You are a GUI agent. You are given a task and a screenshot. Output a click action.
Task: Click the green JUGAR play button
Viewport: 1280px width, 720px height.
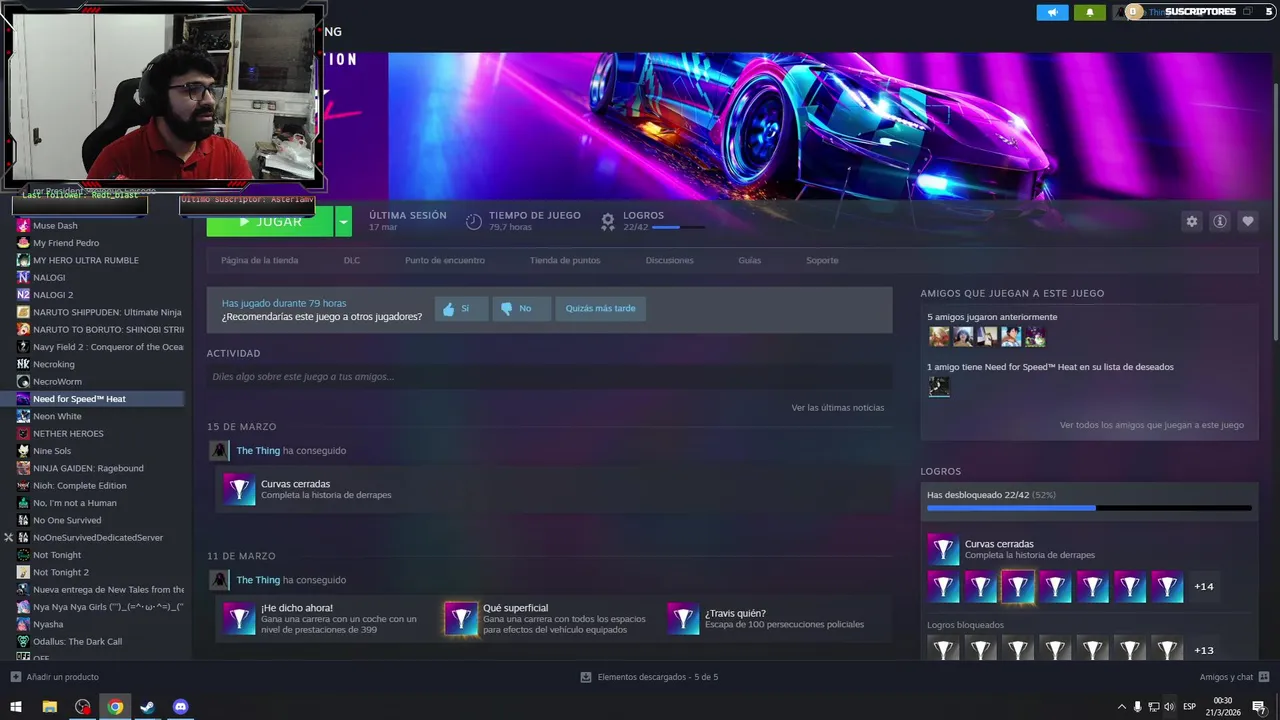click(x=270, y=221)
